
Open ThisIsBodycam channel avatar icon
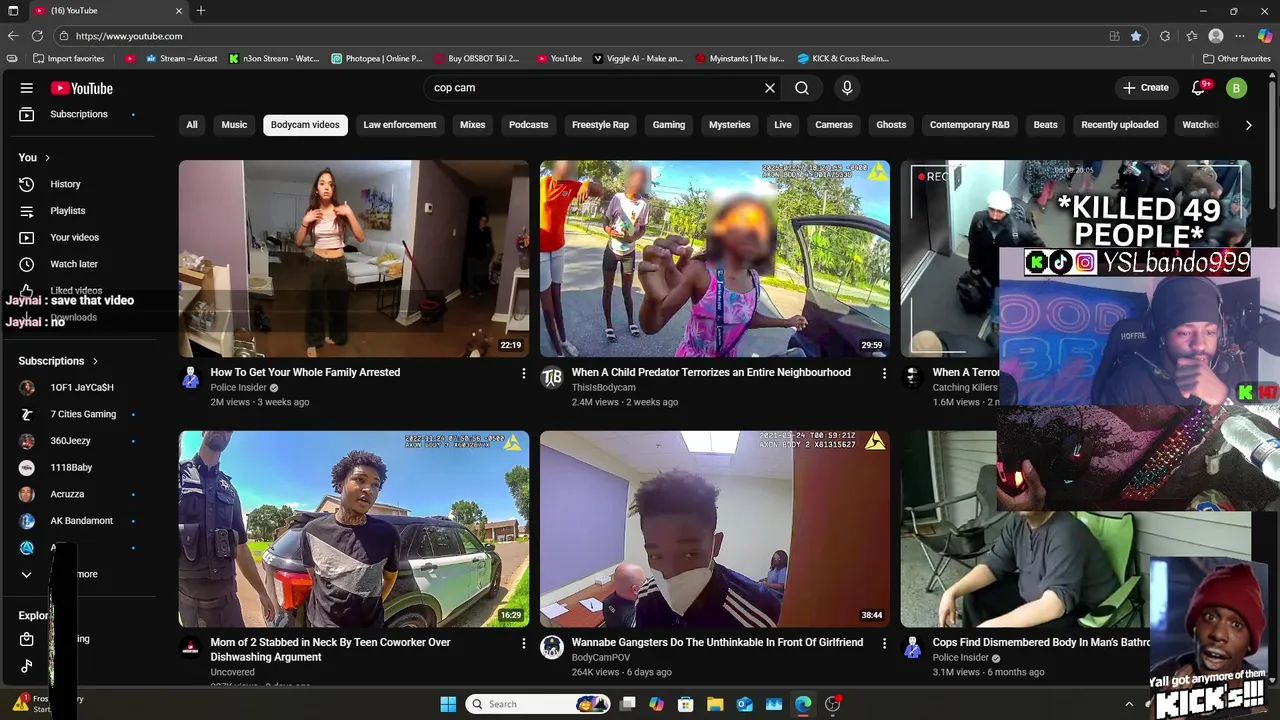pyautogui.click(x=551, y=377)
